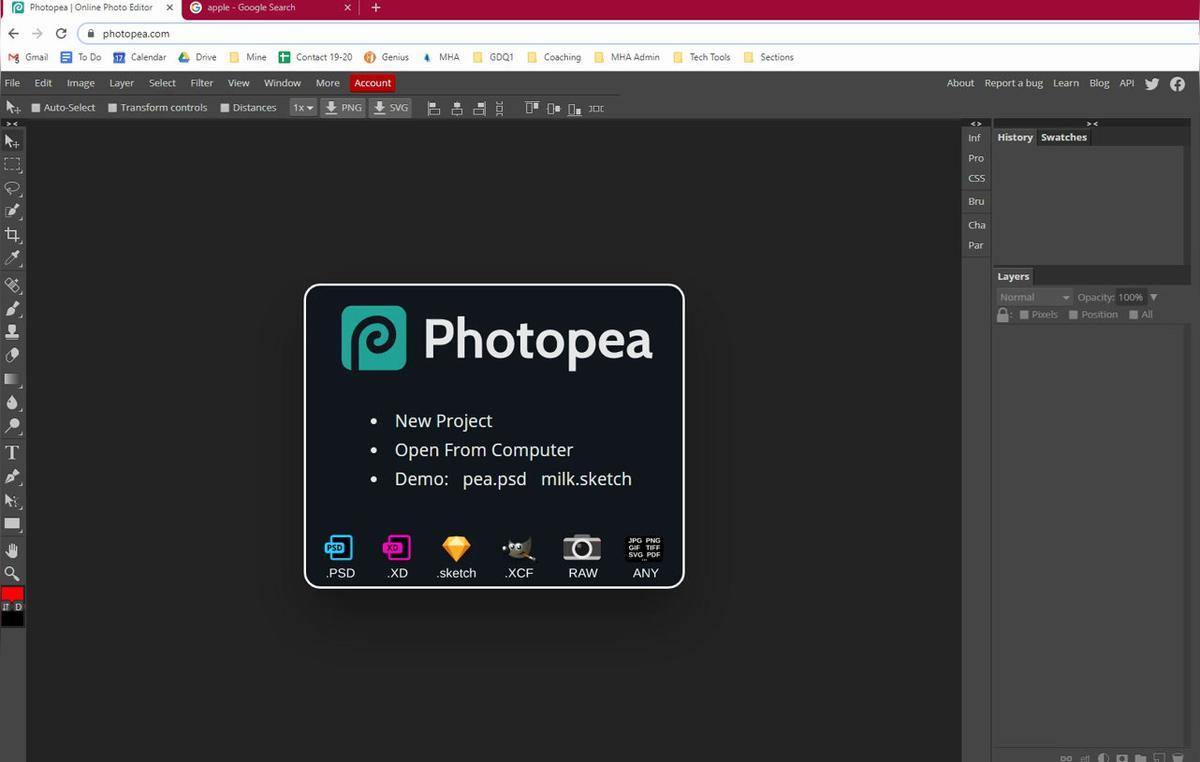Toggle the lock Pixels checkbox
The height and width of the screenshot is (762, 1200).
[1024, 315]
